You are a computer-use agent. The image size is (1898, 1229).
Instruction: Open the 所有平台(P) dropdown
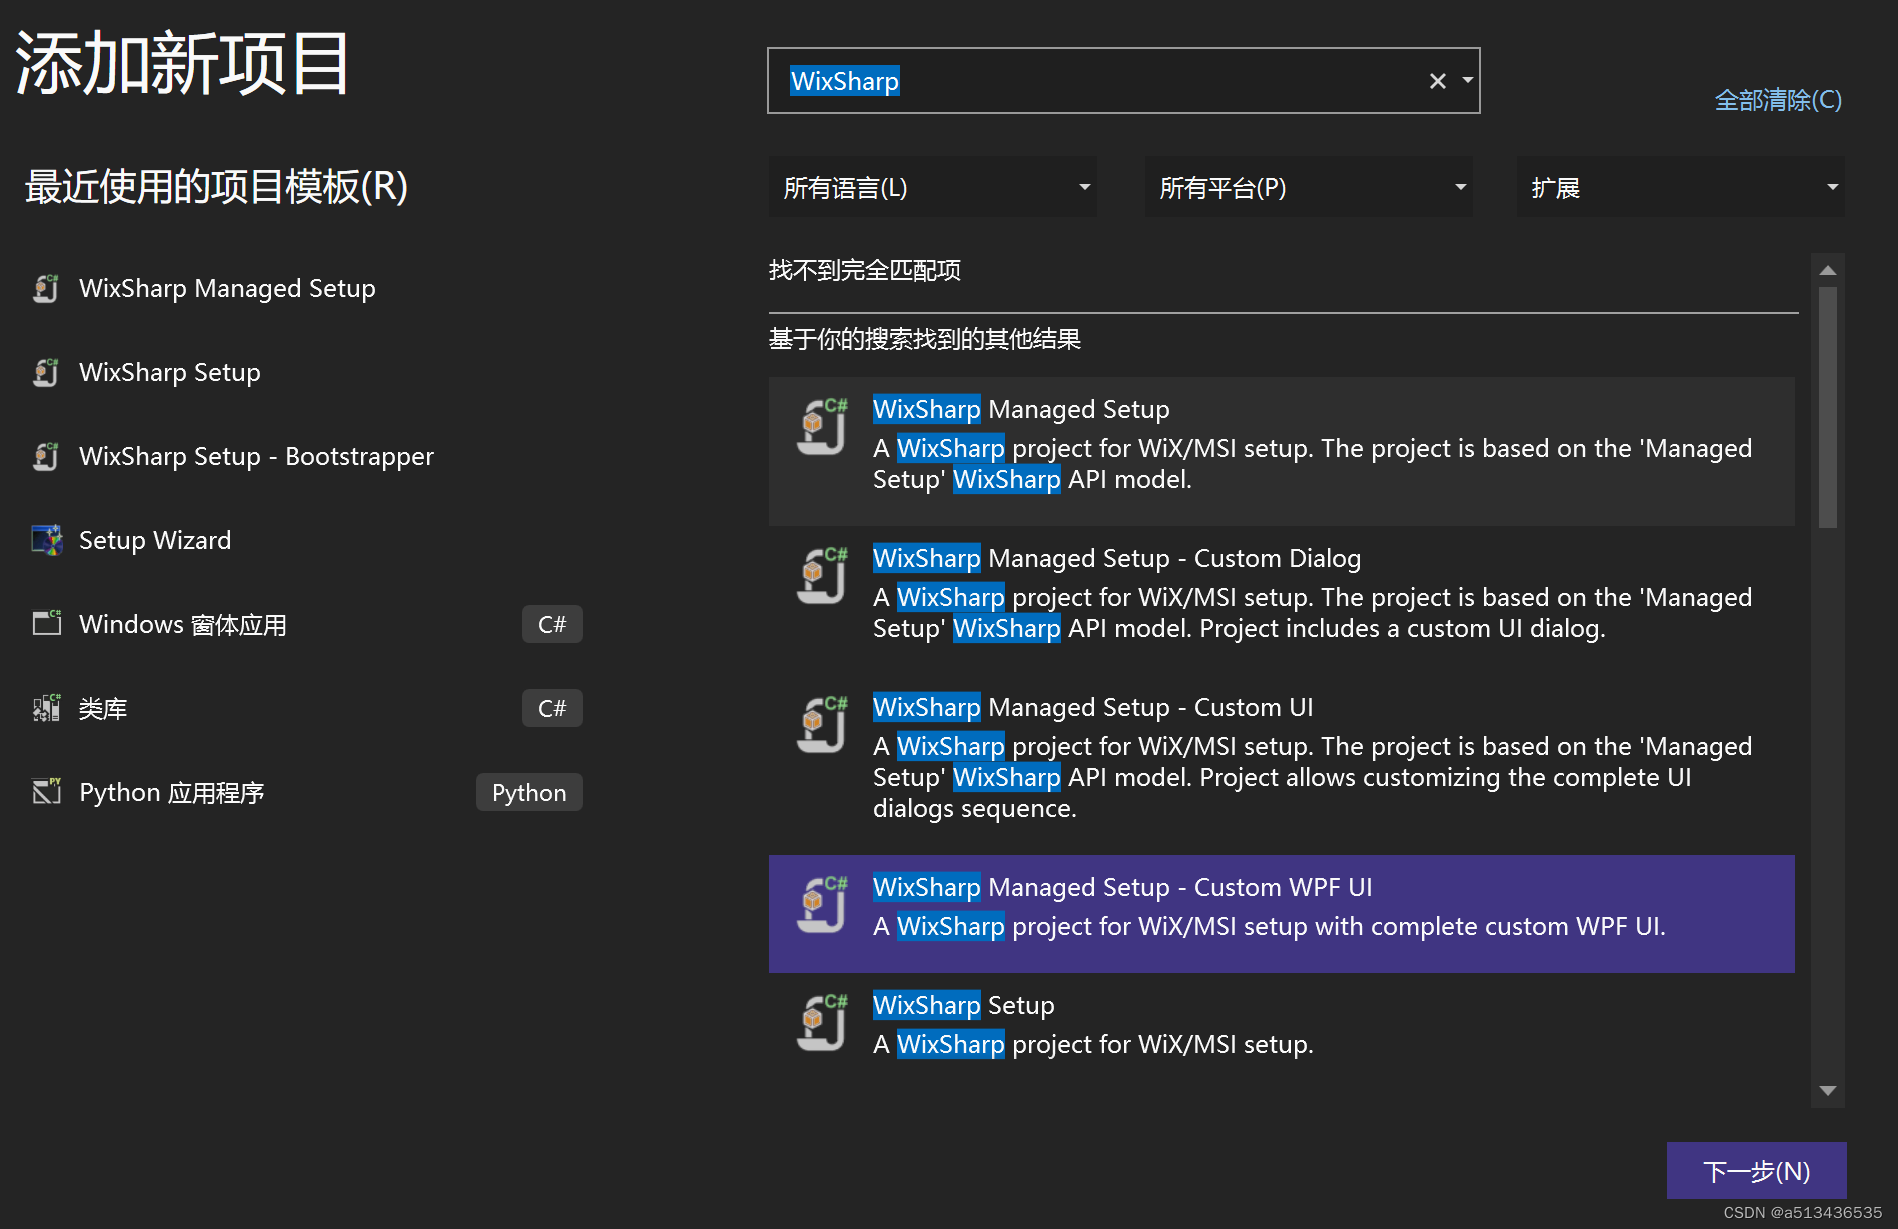point(1308,187)
